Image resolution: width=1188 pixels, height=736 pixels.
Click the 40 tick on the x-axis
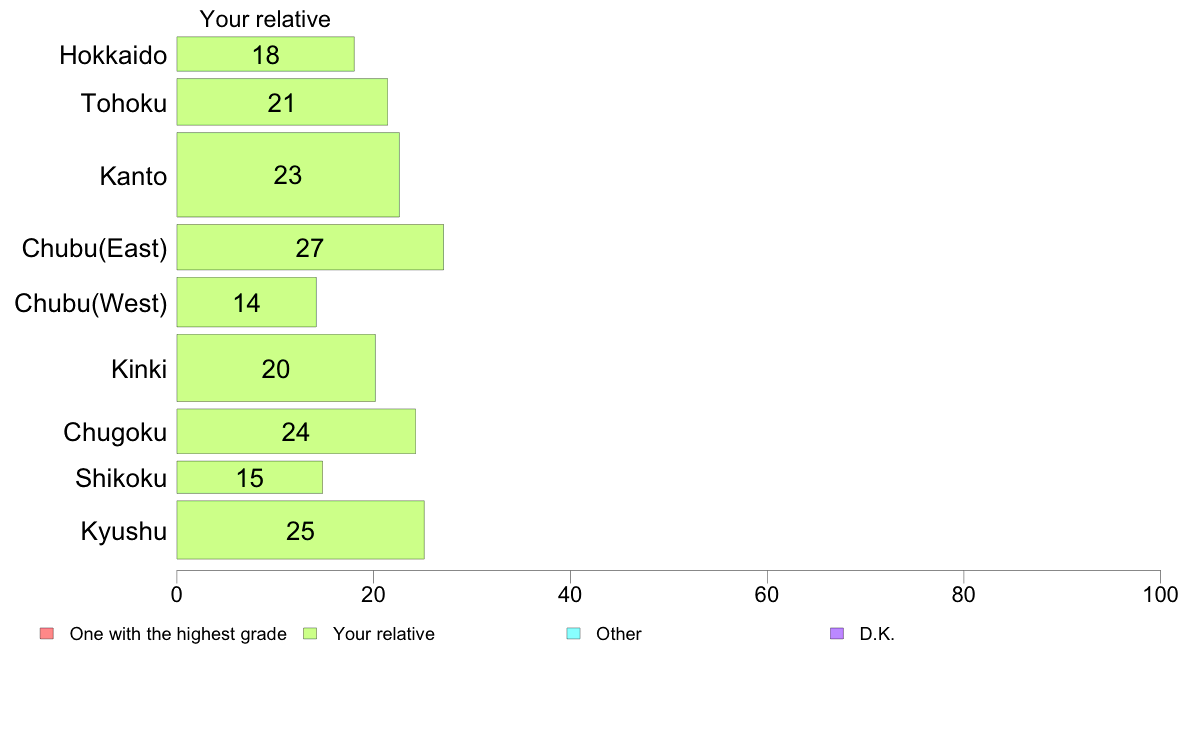[570, 595]
